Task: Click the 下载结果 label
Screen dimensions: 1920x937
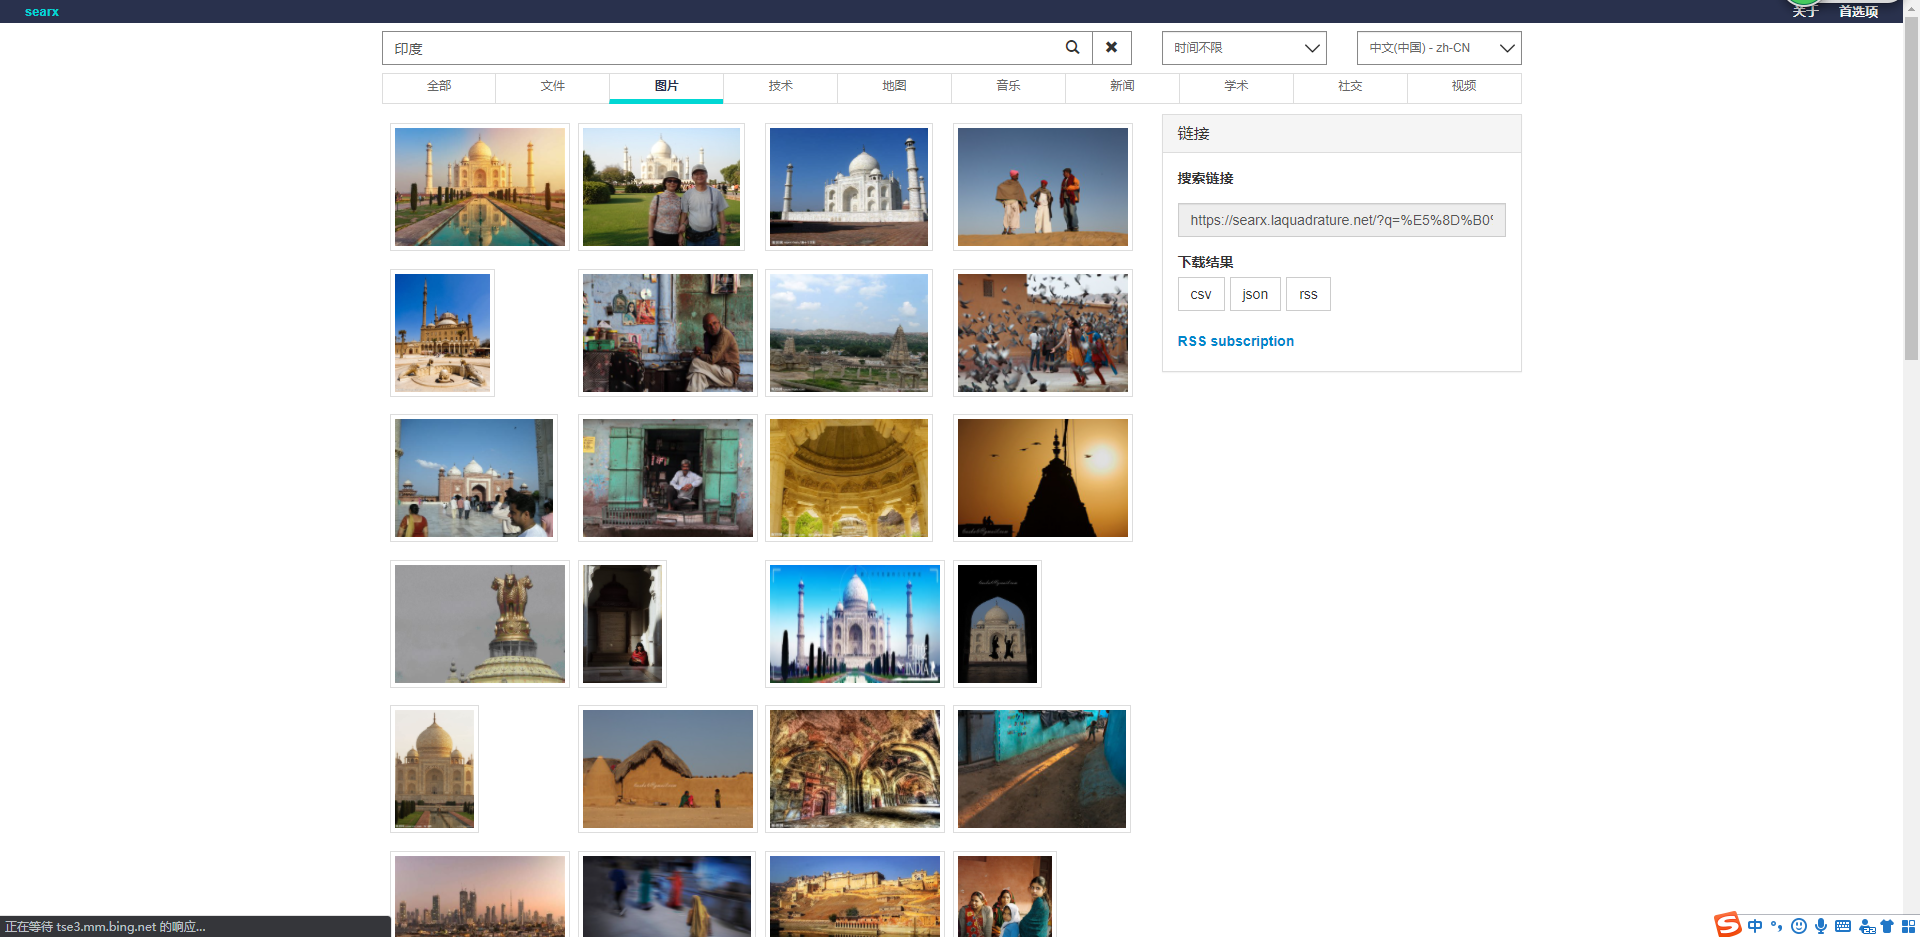Action: 1205,262
